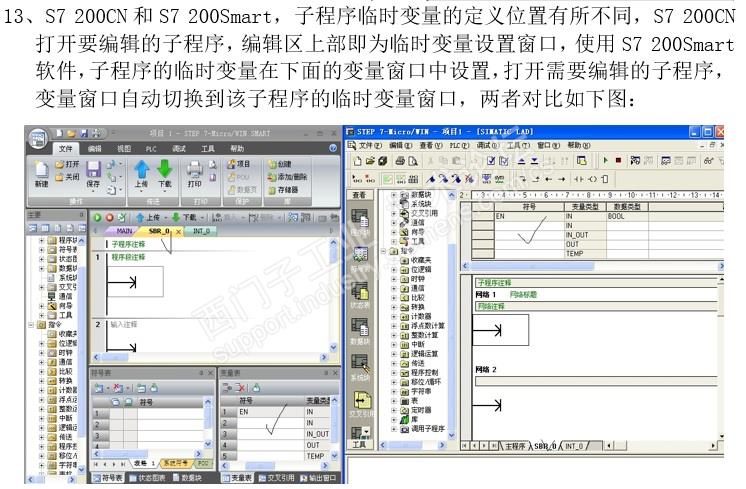Click the Open folder icon in Micro/WIN toolbar
Viewport: 746px width, 489px height.
tap(370, 161)
